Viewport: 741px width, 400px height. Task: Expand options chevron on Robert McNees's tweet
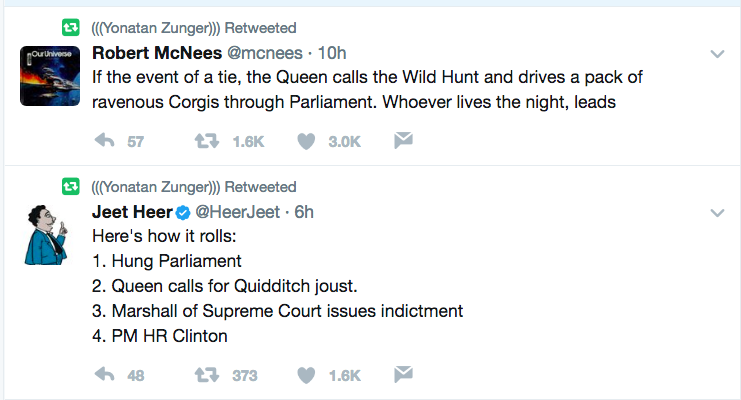[x=717, y=53]
